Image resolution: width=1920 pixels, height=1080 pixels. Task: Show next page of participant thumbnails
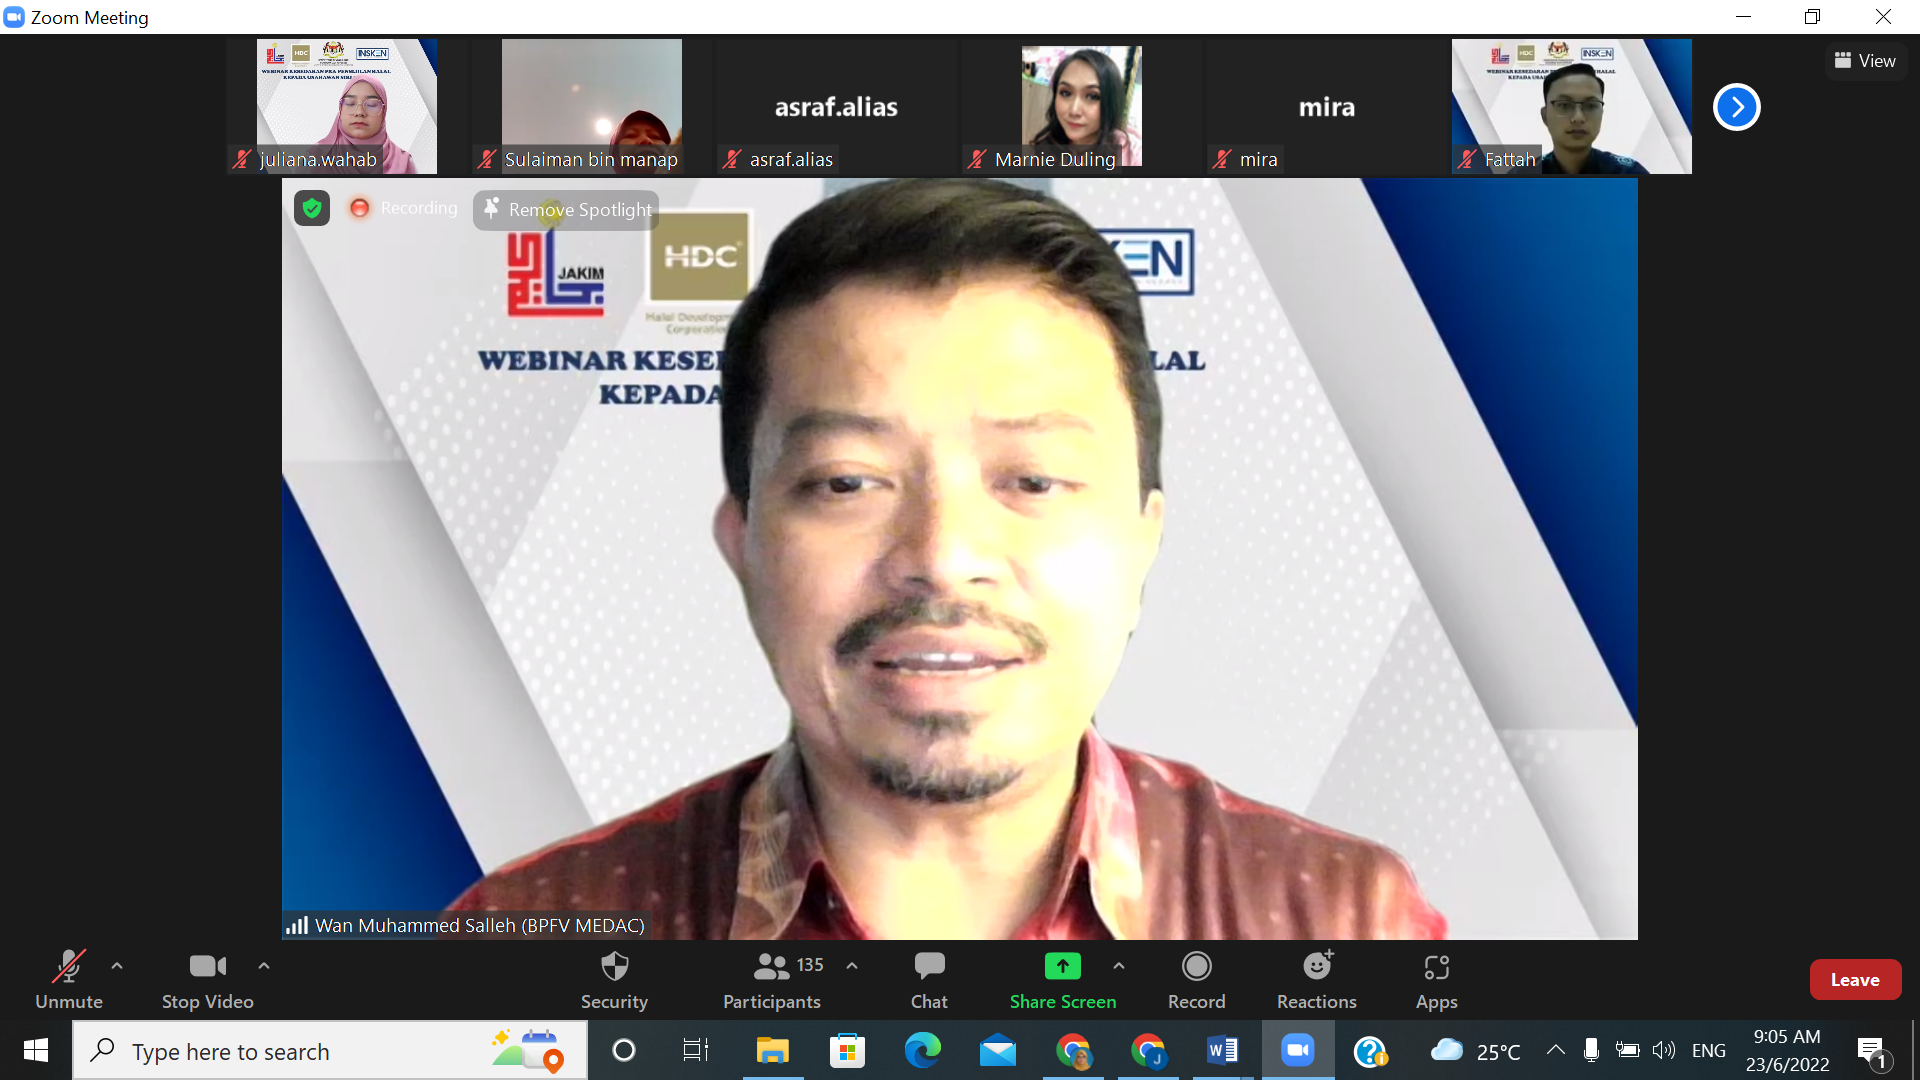[1736, 107]
